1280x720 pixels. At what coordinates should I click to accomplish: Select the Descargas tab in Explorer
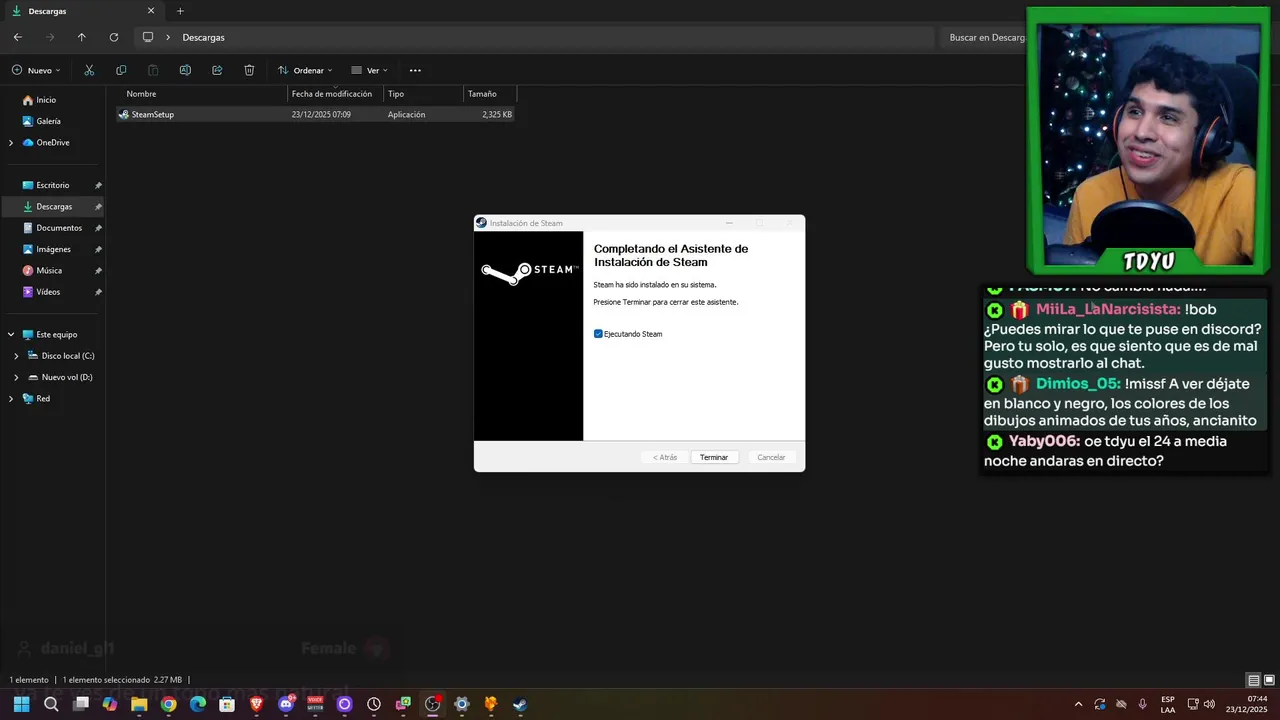coord(84,11)
